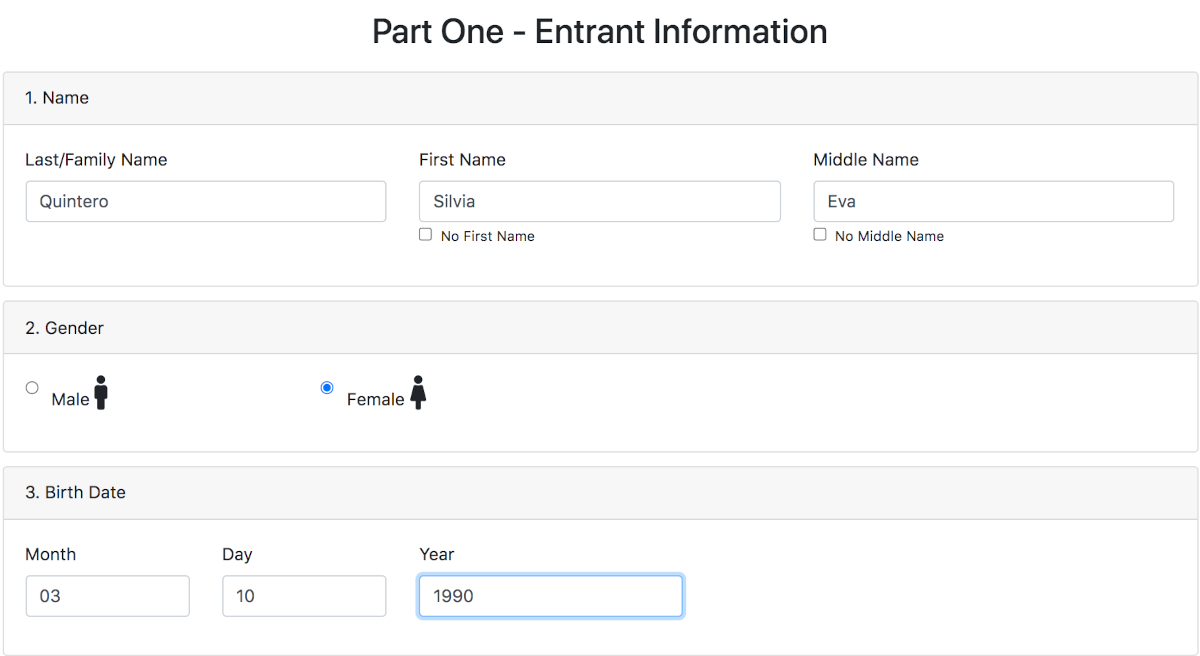Click the Part One - Entrant Information title
This screenshot has width=1200, height=656.
[x=600, y=31]
